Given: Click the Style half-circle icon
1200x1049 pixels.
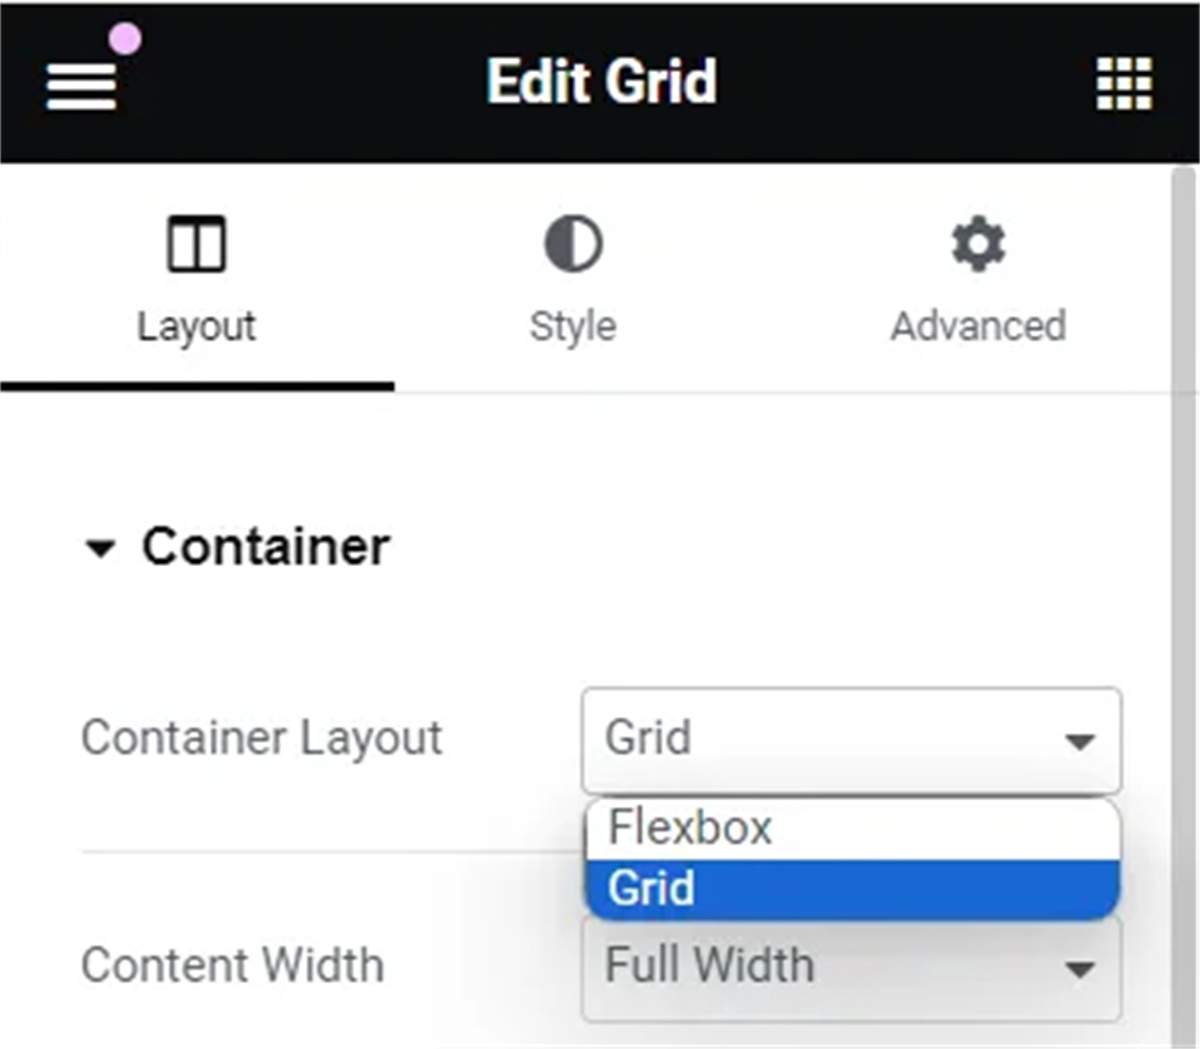Looking at the screenshot, I should pyautogui.click(x=573, y=244).
